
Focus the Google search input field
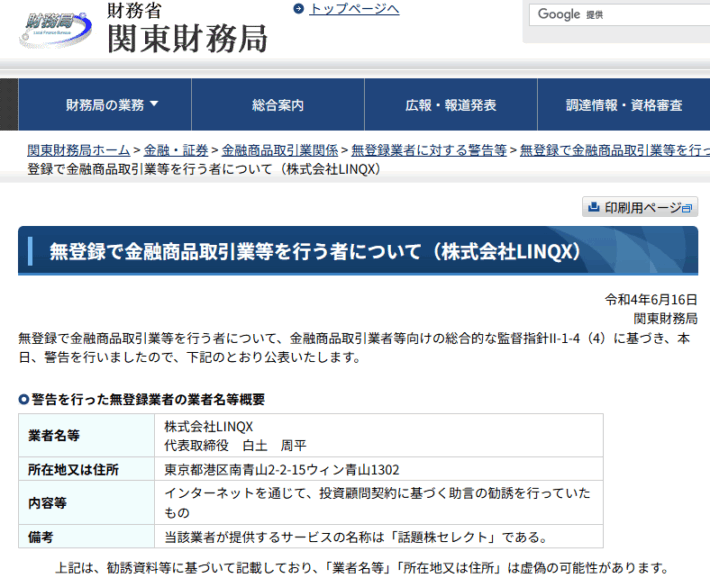619,14
